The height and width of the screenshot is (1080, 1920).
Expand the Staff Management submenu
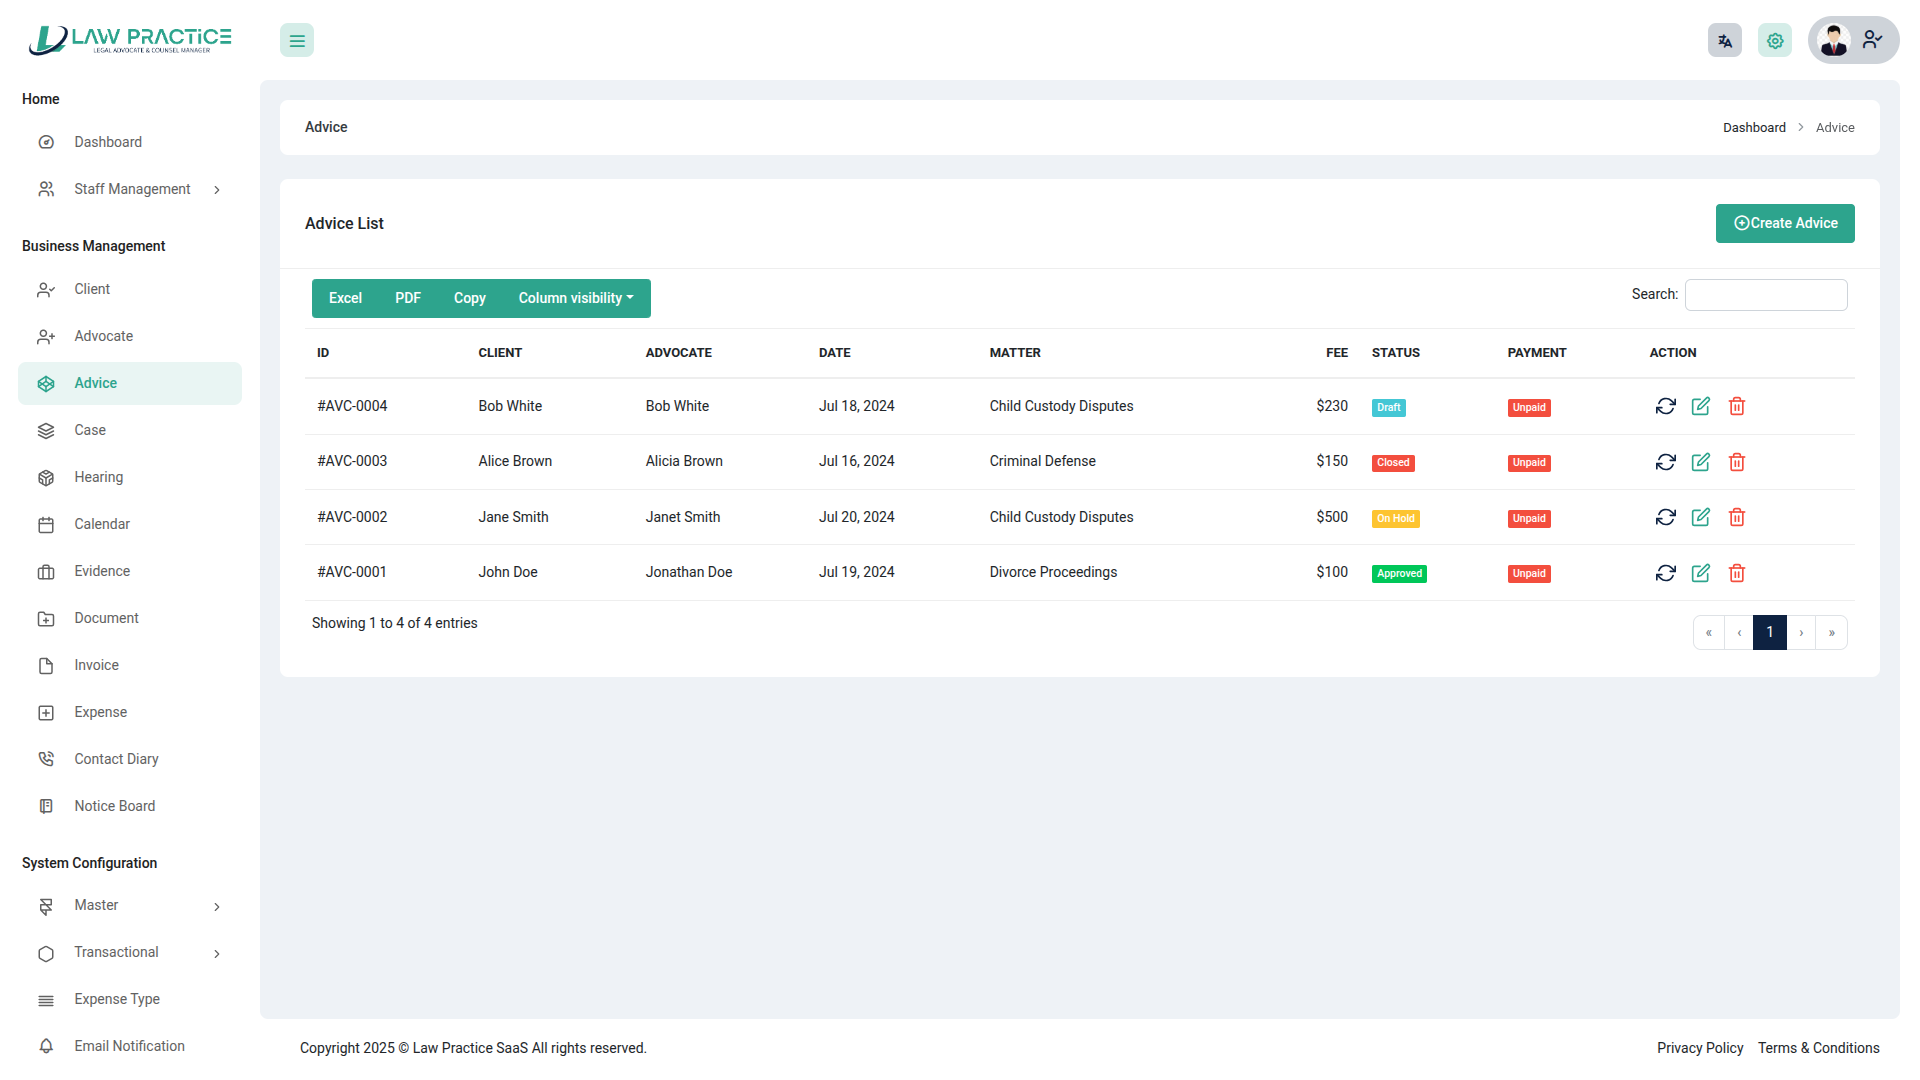tap(130, 189)
